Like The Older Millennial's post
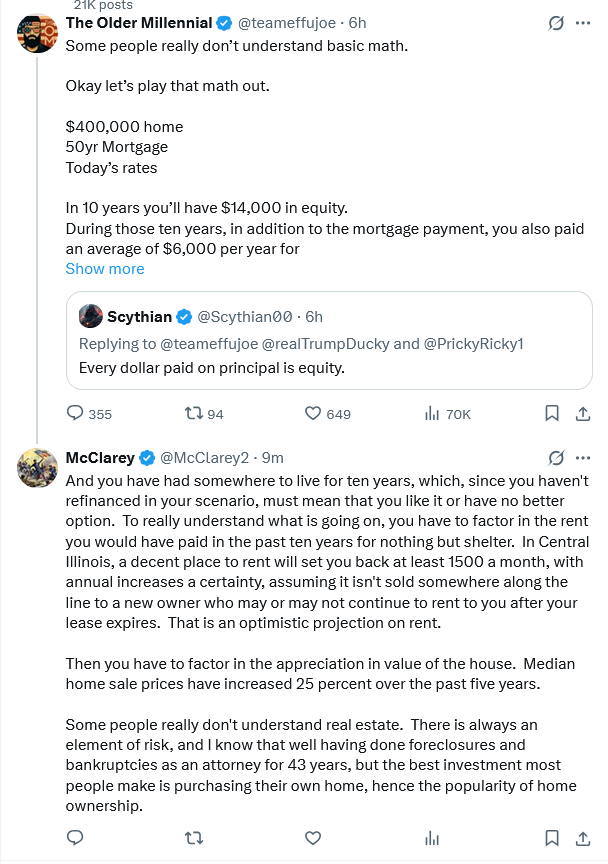 (312, 413)
